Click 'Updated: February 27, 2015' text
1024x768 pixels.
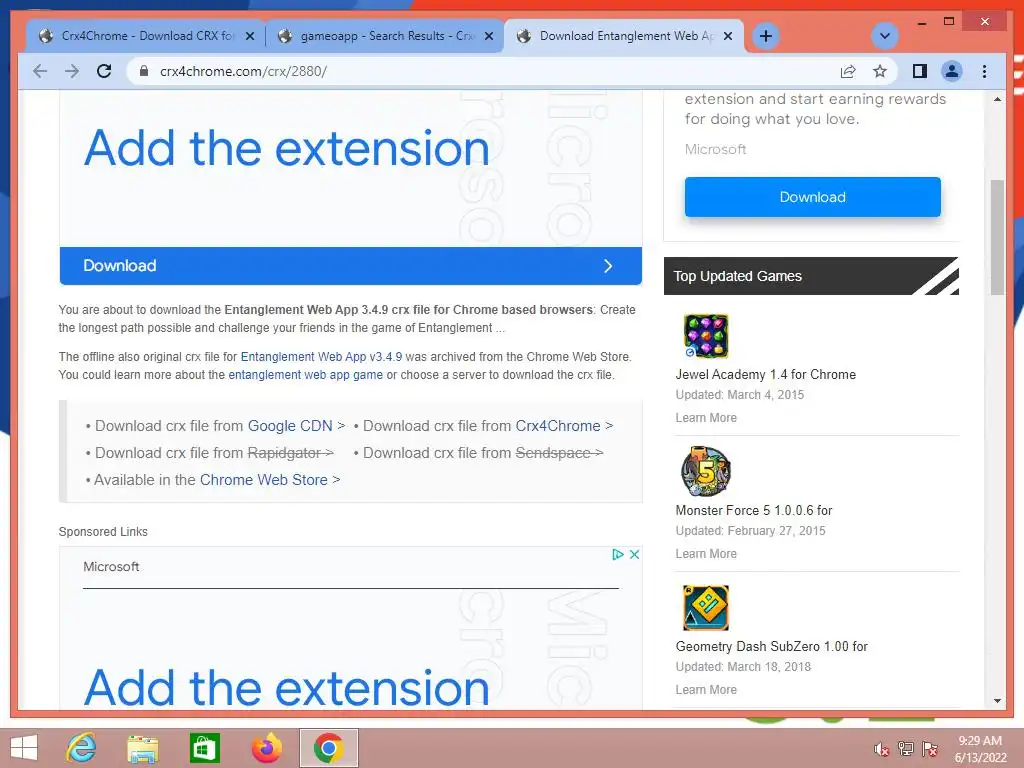(x=750, y=530)
